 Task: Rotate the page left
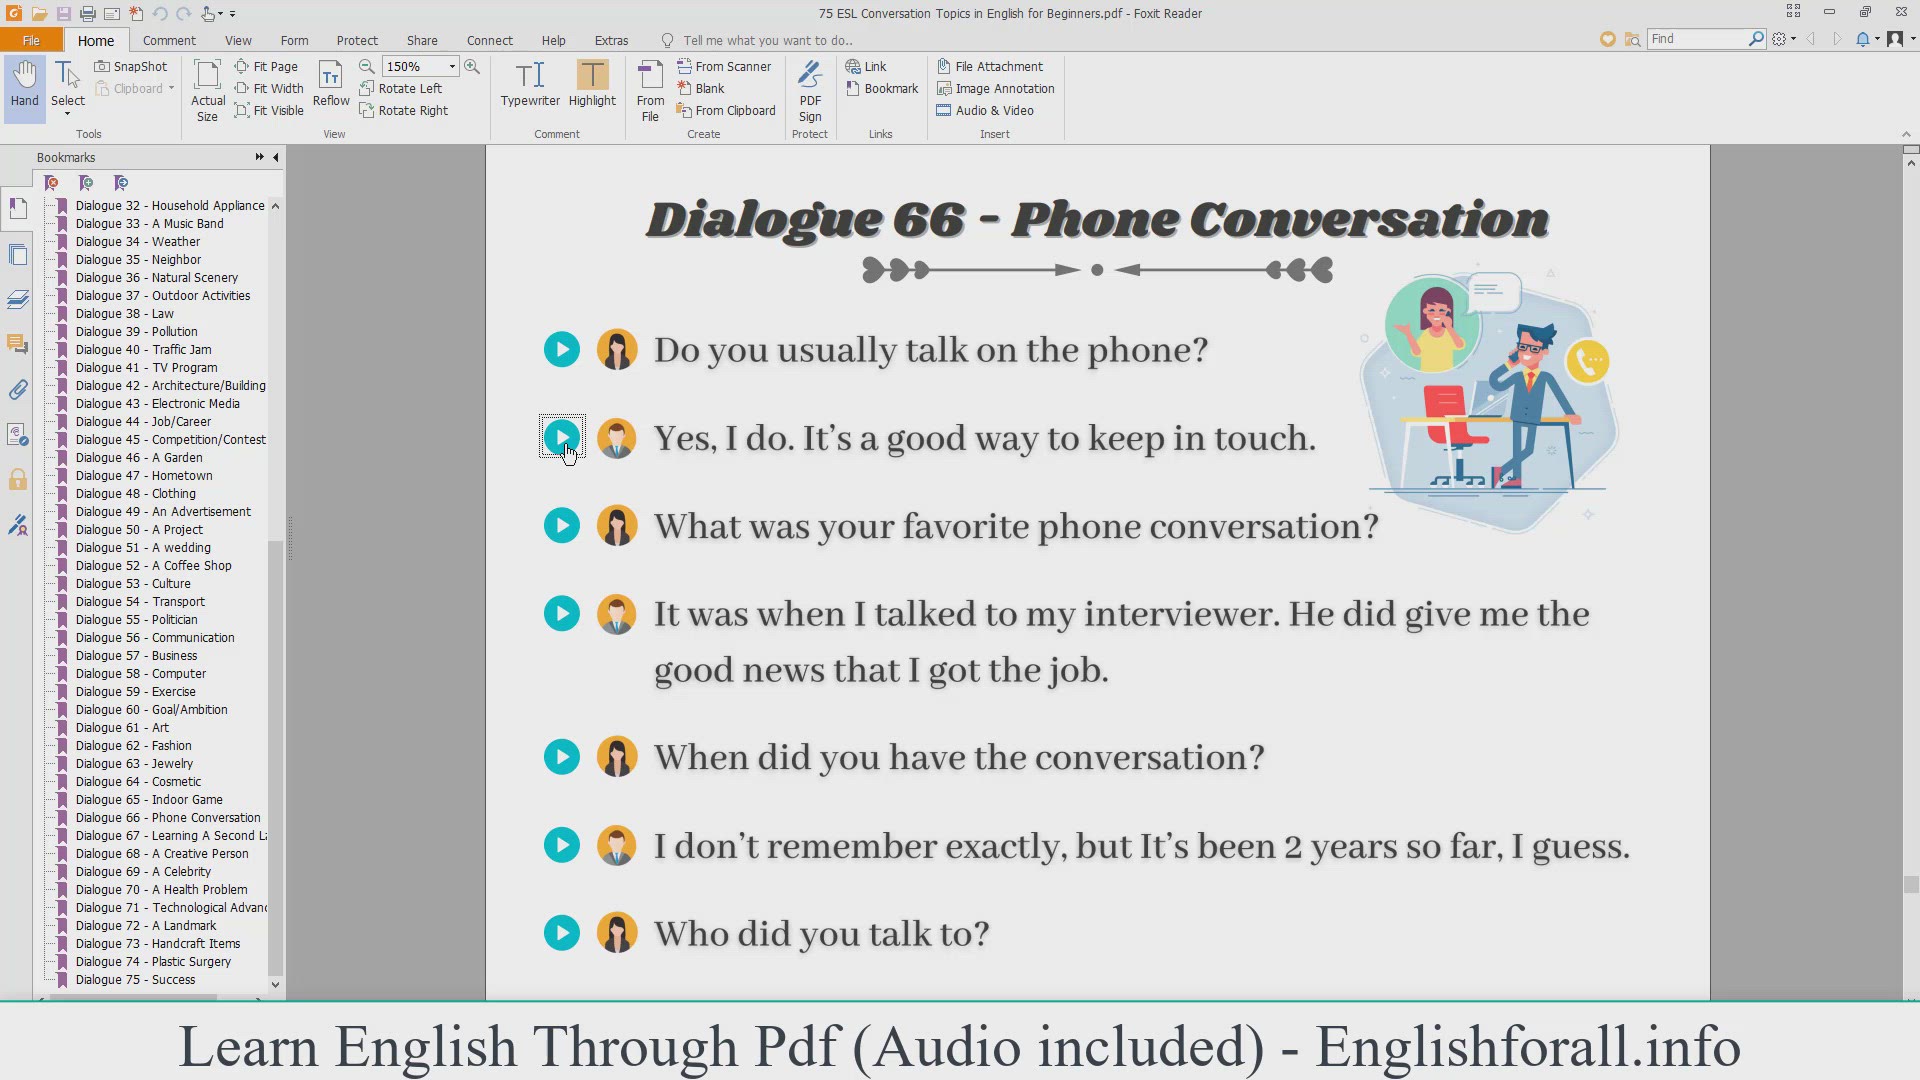pos(401,88)
